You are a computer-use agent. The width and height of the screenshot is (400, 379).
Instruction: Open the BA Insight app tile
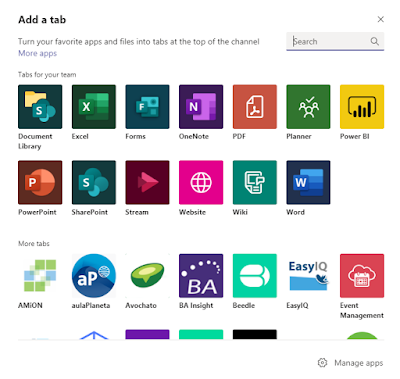201,276
